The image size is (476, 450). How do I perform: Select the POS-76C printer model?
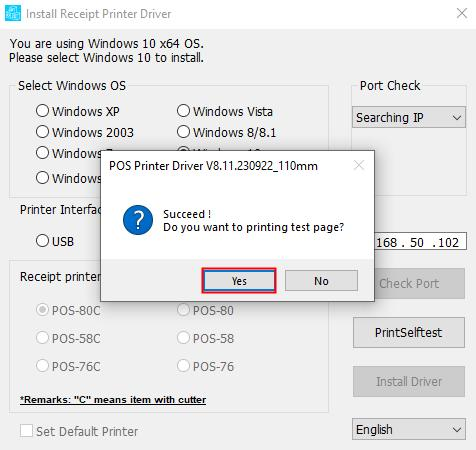click(68, 366)
